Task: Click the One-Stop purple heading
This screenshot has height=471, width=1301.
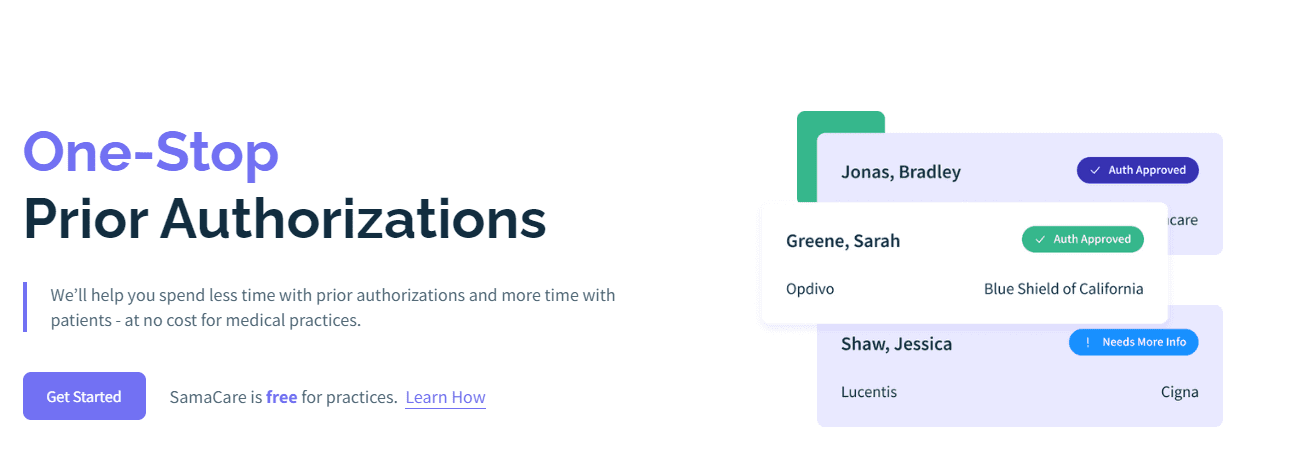Action: 151,152
